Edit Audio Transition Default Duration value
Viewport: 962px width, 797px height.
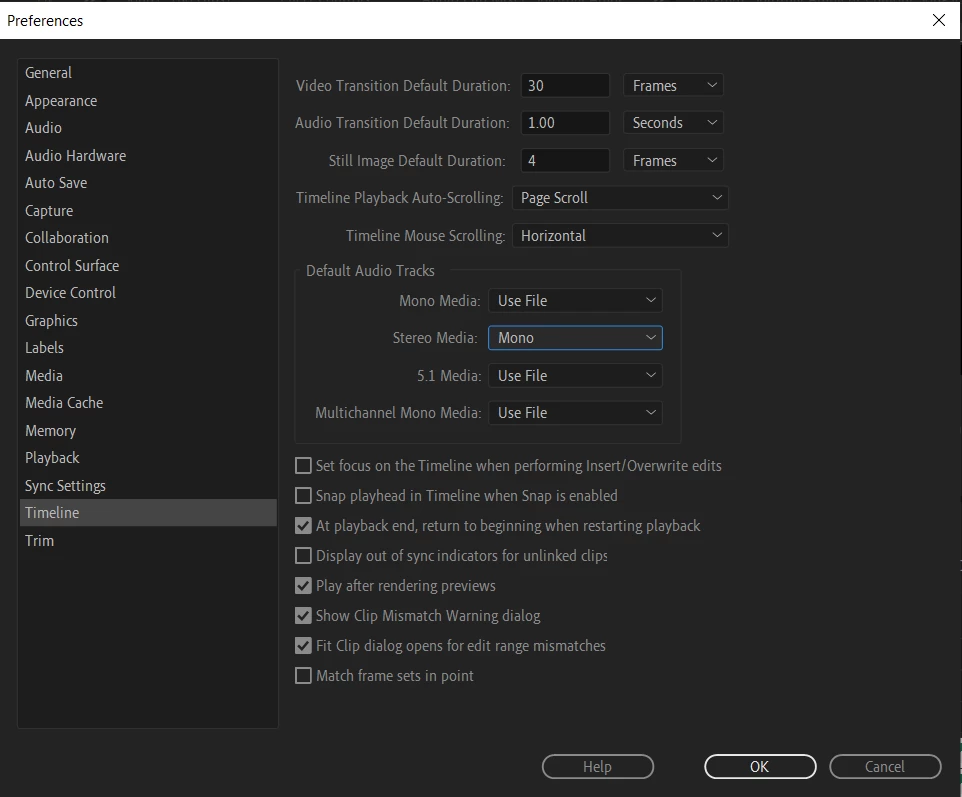(565, 123)
